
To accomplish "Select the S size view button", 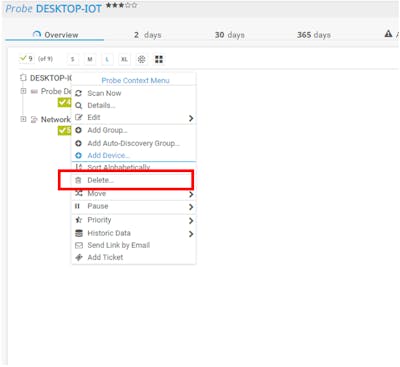I will pyautogui.click(x=72, y=59).
